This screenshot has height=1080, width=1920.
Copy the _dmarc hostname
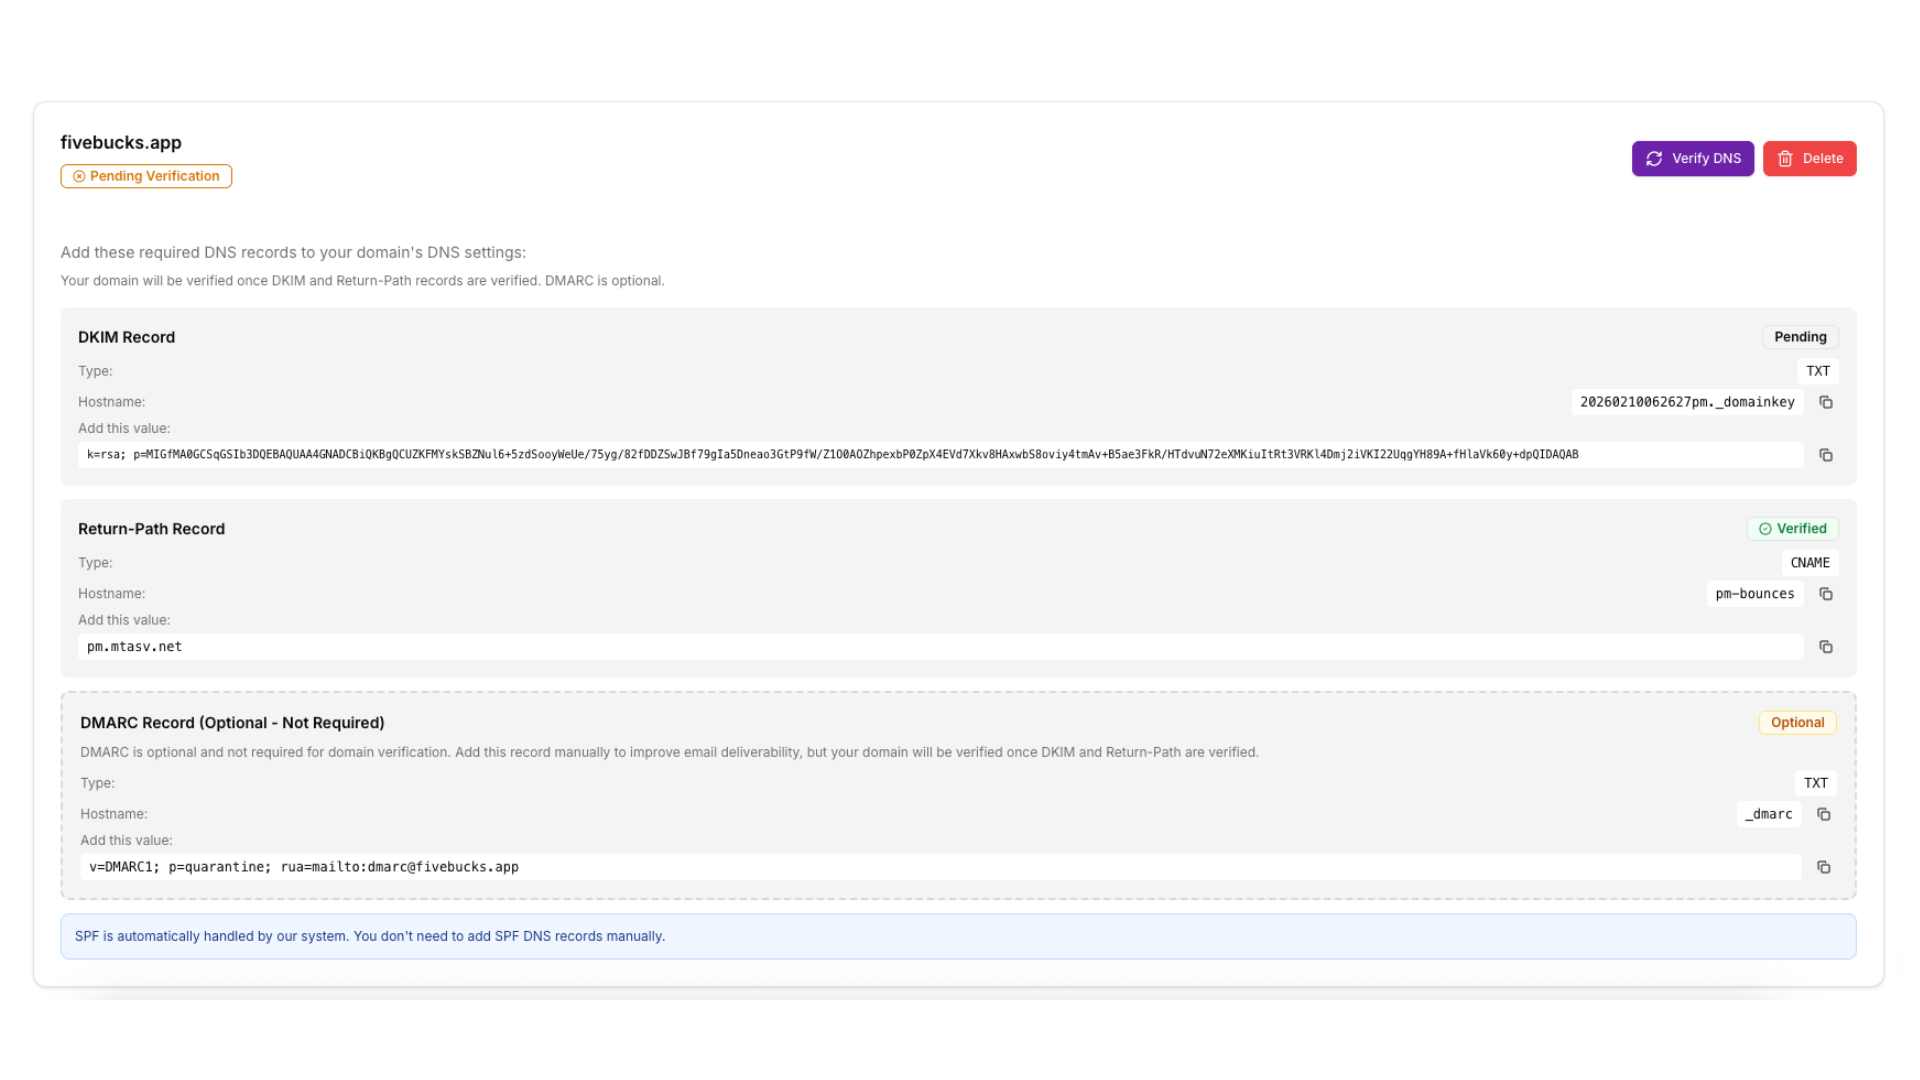tap(1823, 814)
